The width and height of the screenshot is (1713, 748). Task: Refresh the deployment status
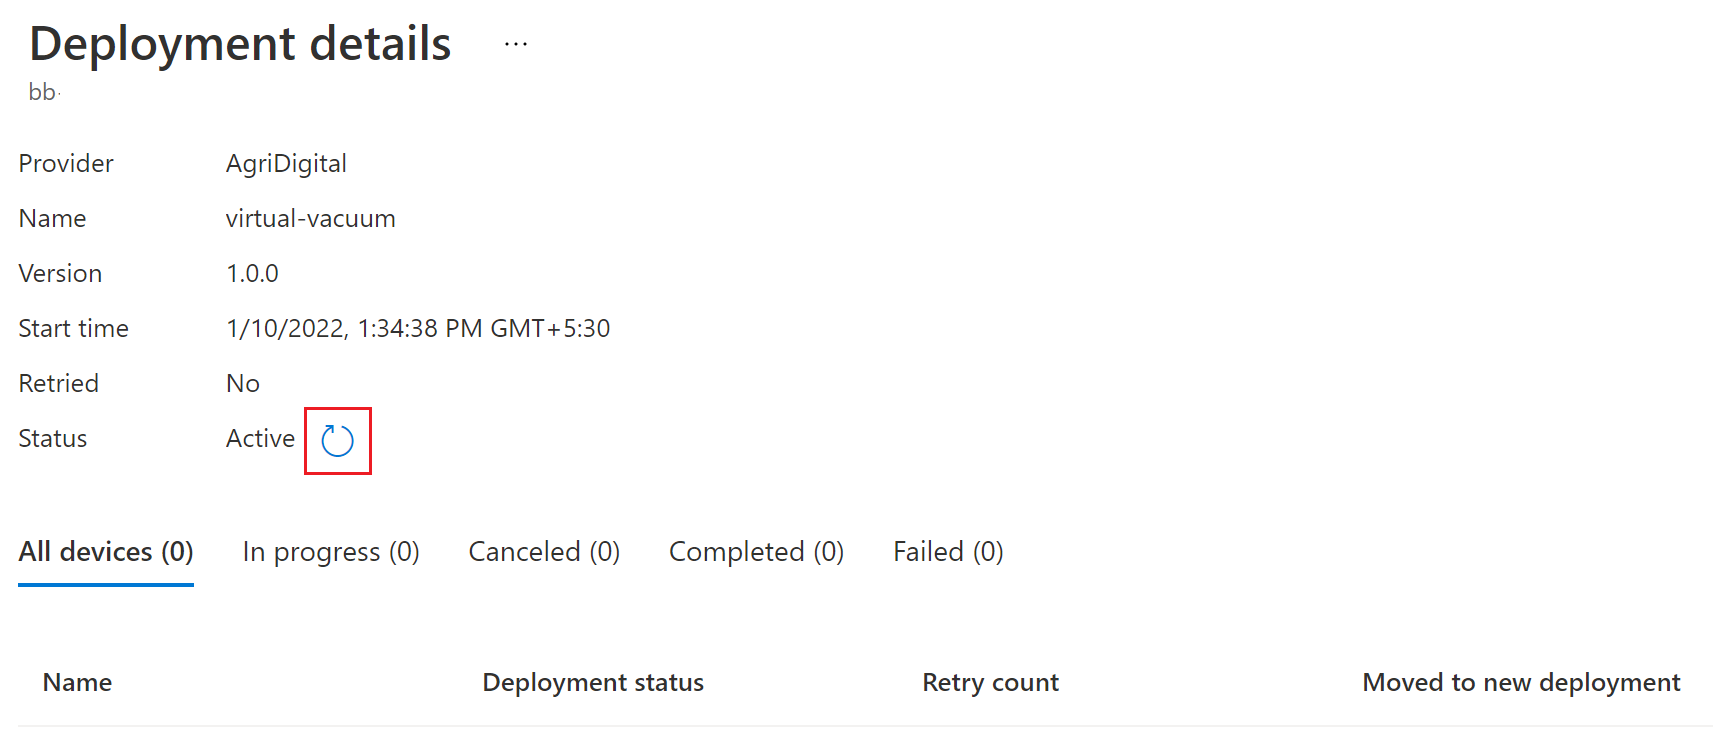[337, 440]
